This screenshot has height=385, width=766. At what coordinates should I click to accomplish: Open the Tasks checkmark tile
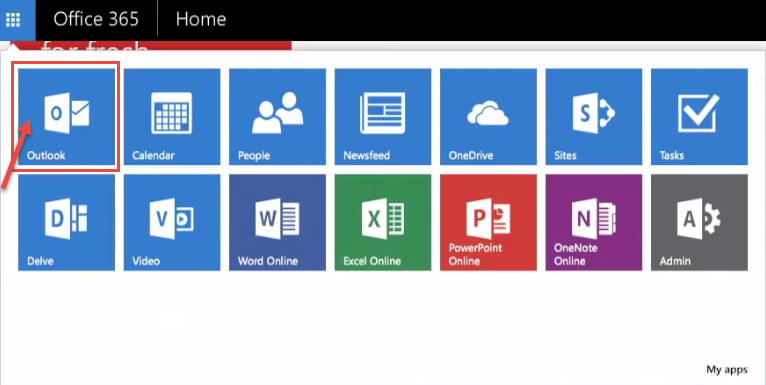tap(700, 116)
